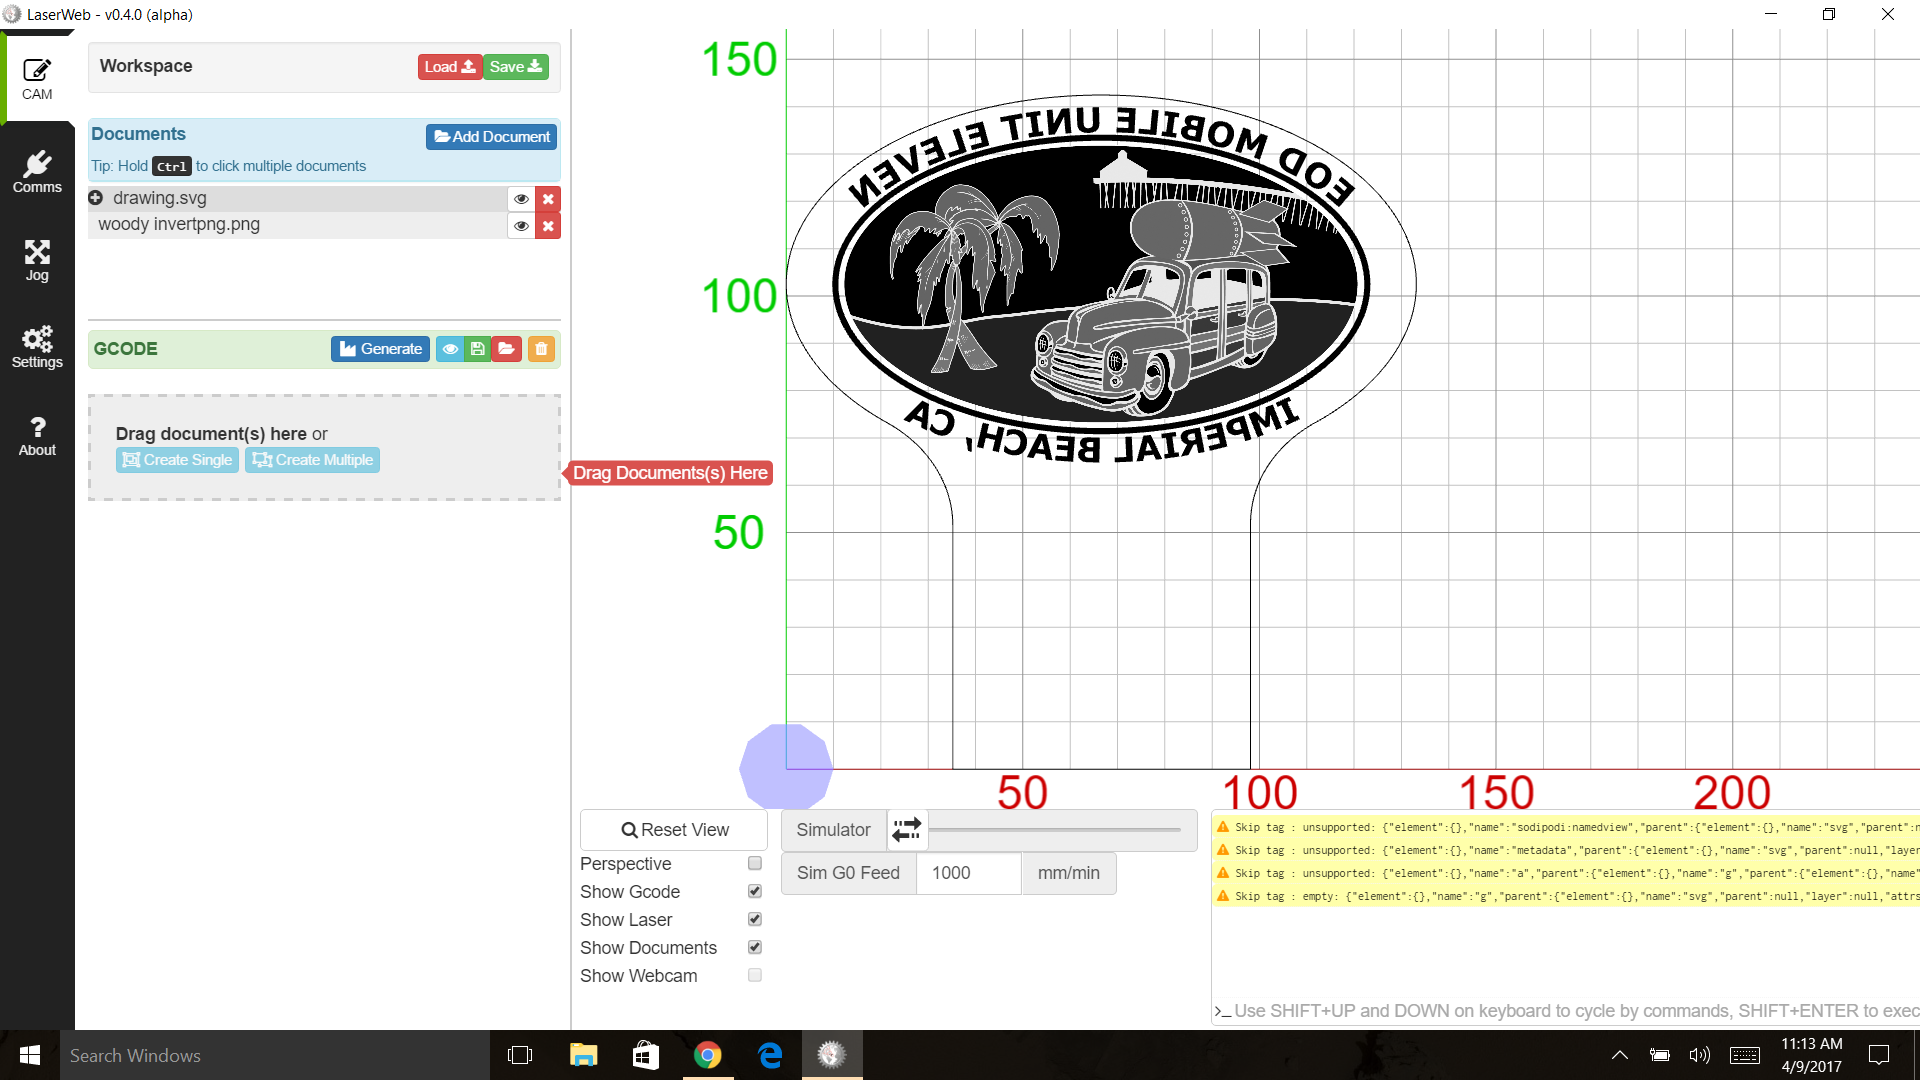This screenshot has width=1920, height=1080.
Task: Expand the drawing.svg document tree
Action: pyautogui.click(x=96, y=198)
